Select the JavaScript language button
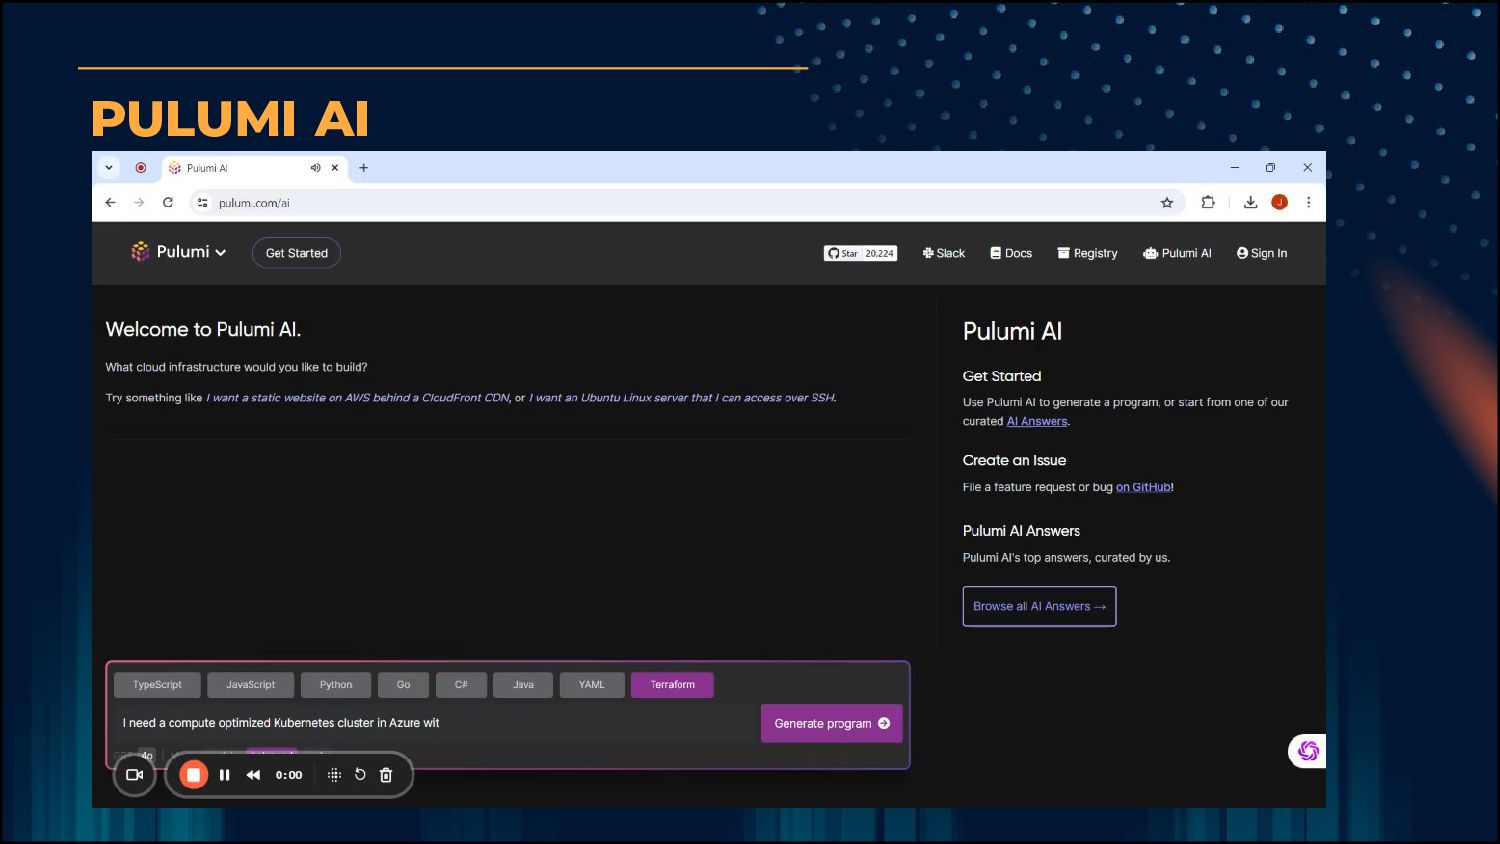Screen dimensions: 1500x844 pyautogui.click(x=250, y=685)
